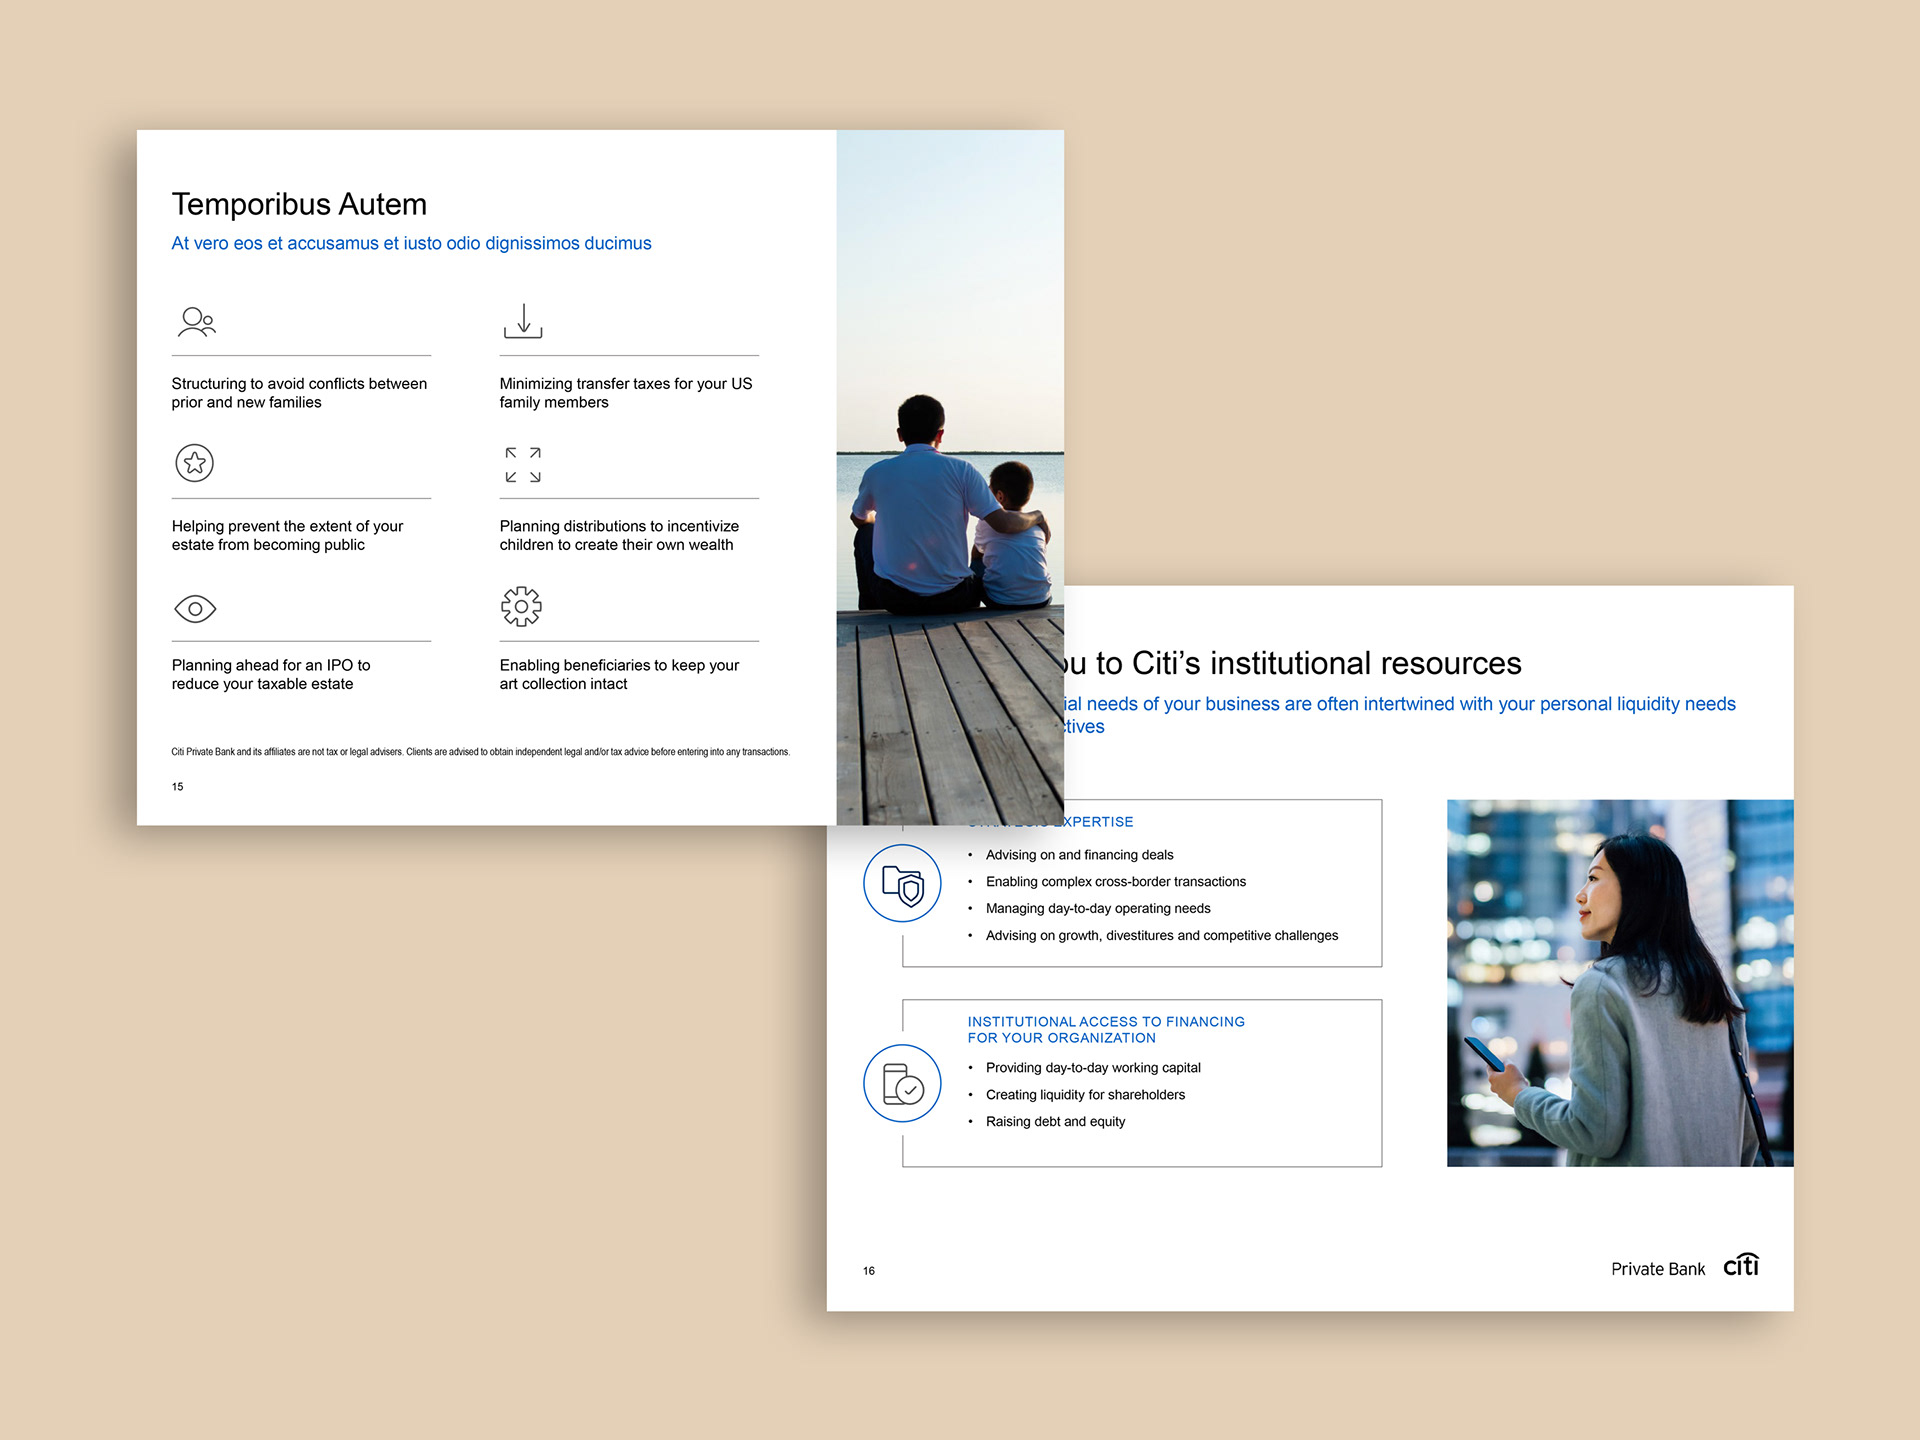Click the eye icon above IPO text
1920x1440 pixels.
(195, 608)
